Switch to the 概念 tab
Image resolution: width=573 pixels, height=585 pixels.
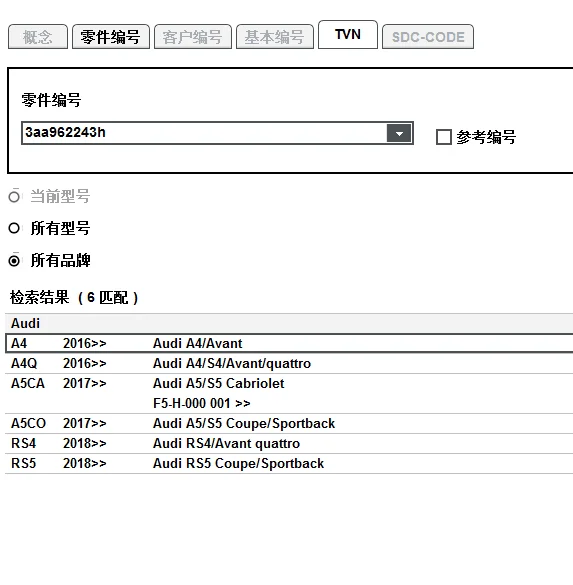pyautogui.click(x=38, y=37)
